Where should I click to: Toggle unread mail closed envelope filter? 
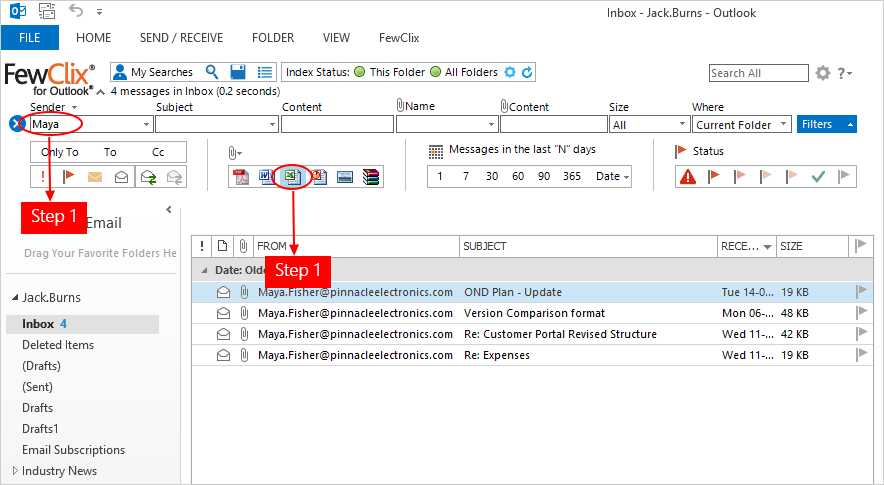[x=95, y=177]
